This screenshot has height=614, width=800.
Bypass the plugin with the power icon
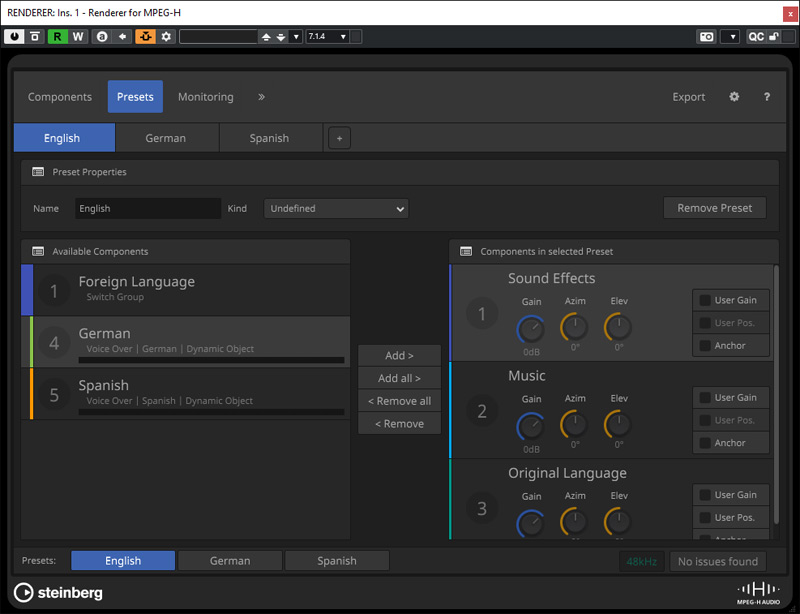click(14, 36)
